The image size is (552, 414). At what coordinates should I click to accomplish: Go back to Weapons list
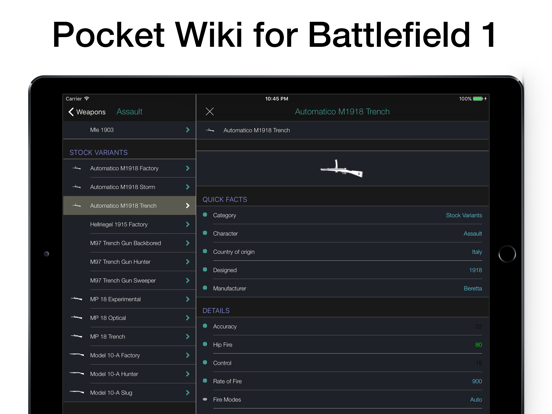pyautogui.click(x=87, y=112)
